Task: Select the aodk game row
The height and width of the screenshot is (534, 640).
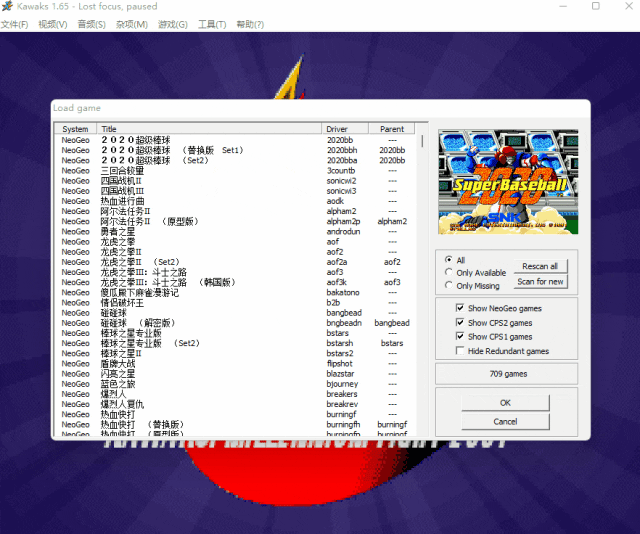Action: [x=235, y=201]
